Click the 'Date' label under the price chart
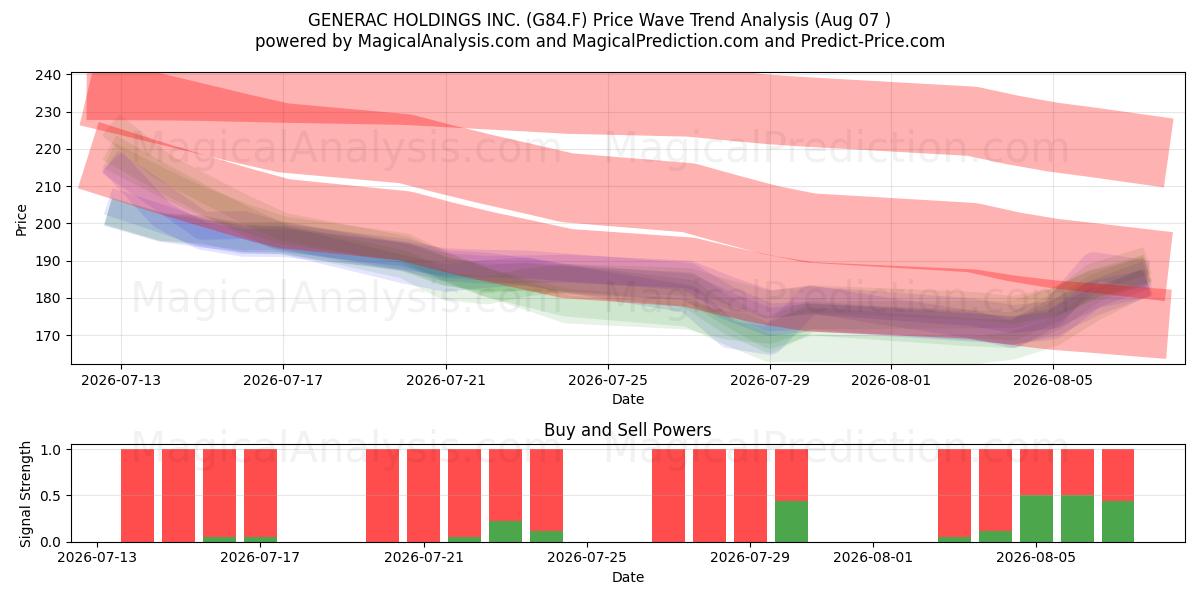The image size is (1200, 600). pyautogui.click(x=628, y=399)
